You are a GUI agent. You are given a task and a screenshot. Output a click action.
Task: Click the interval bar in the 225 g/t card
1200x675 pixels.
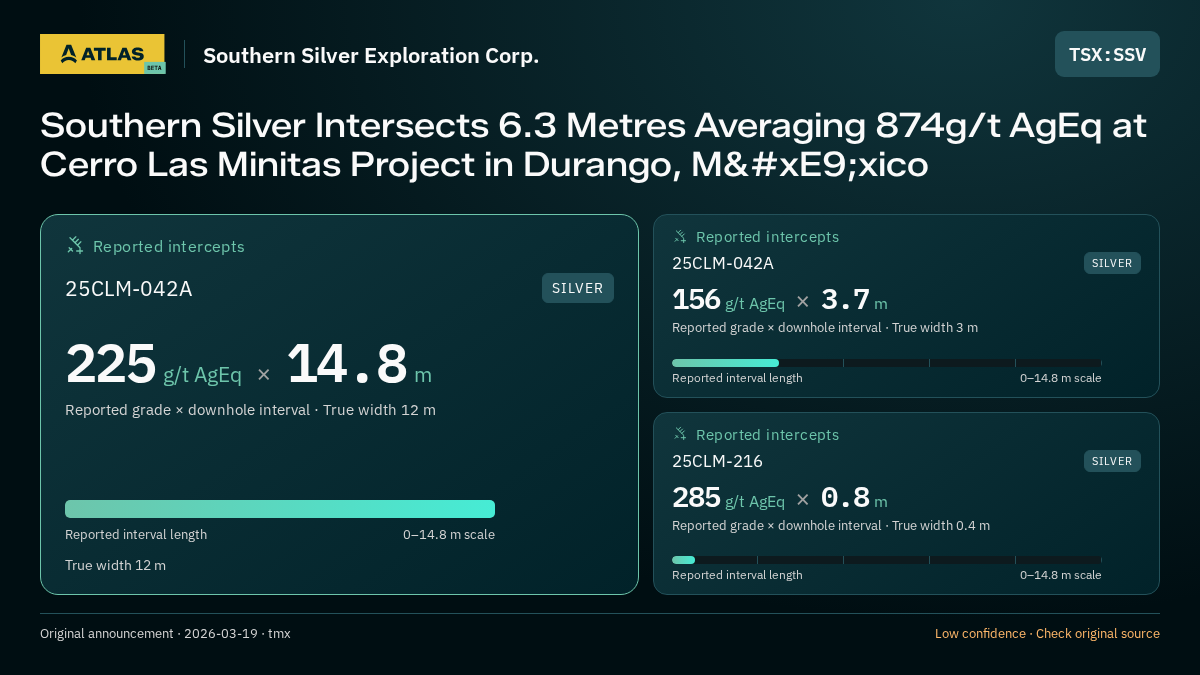(280, 509)
